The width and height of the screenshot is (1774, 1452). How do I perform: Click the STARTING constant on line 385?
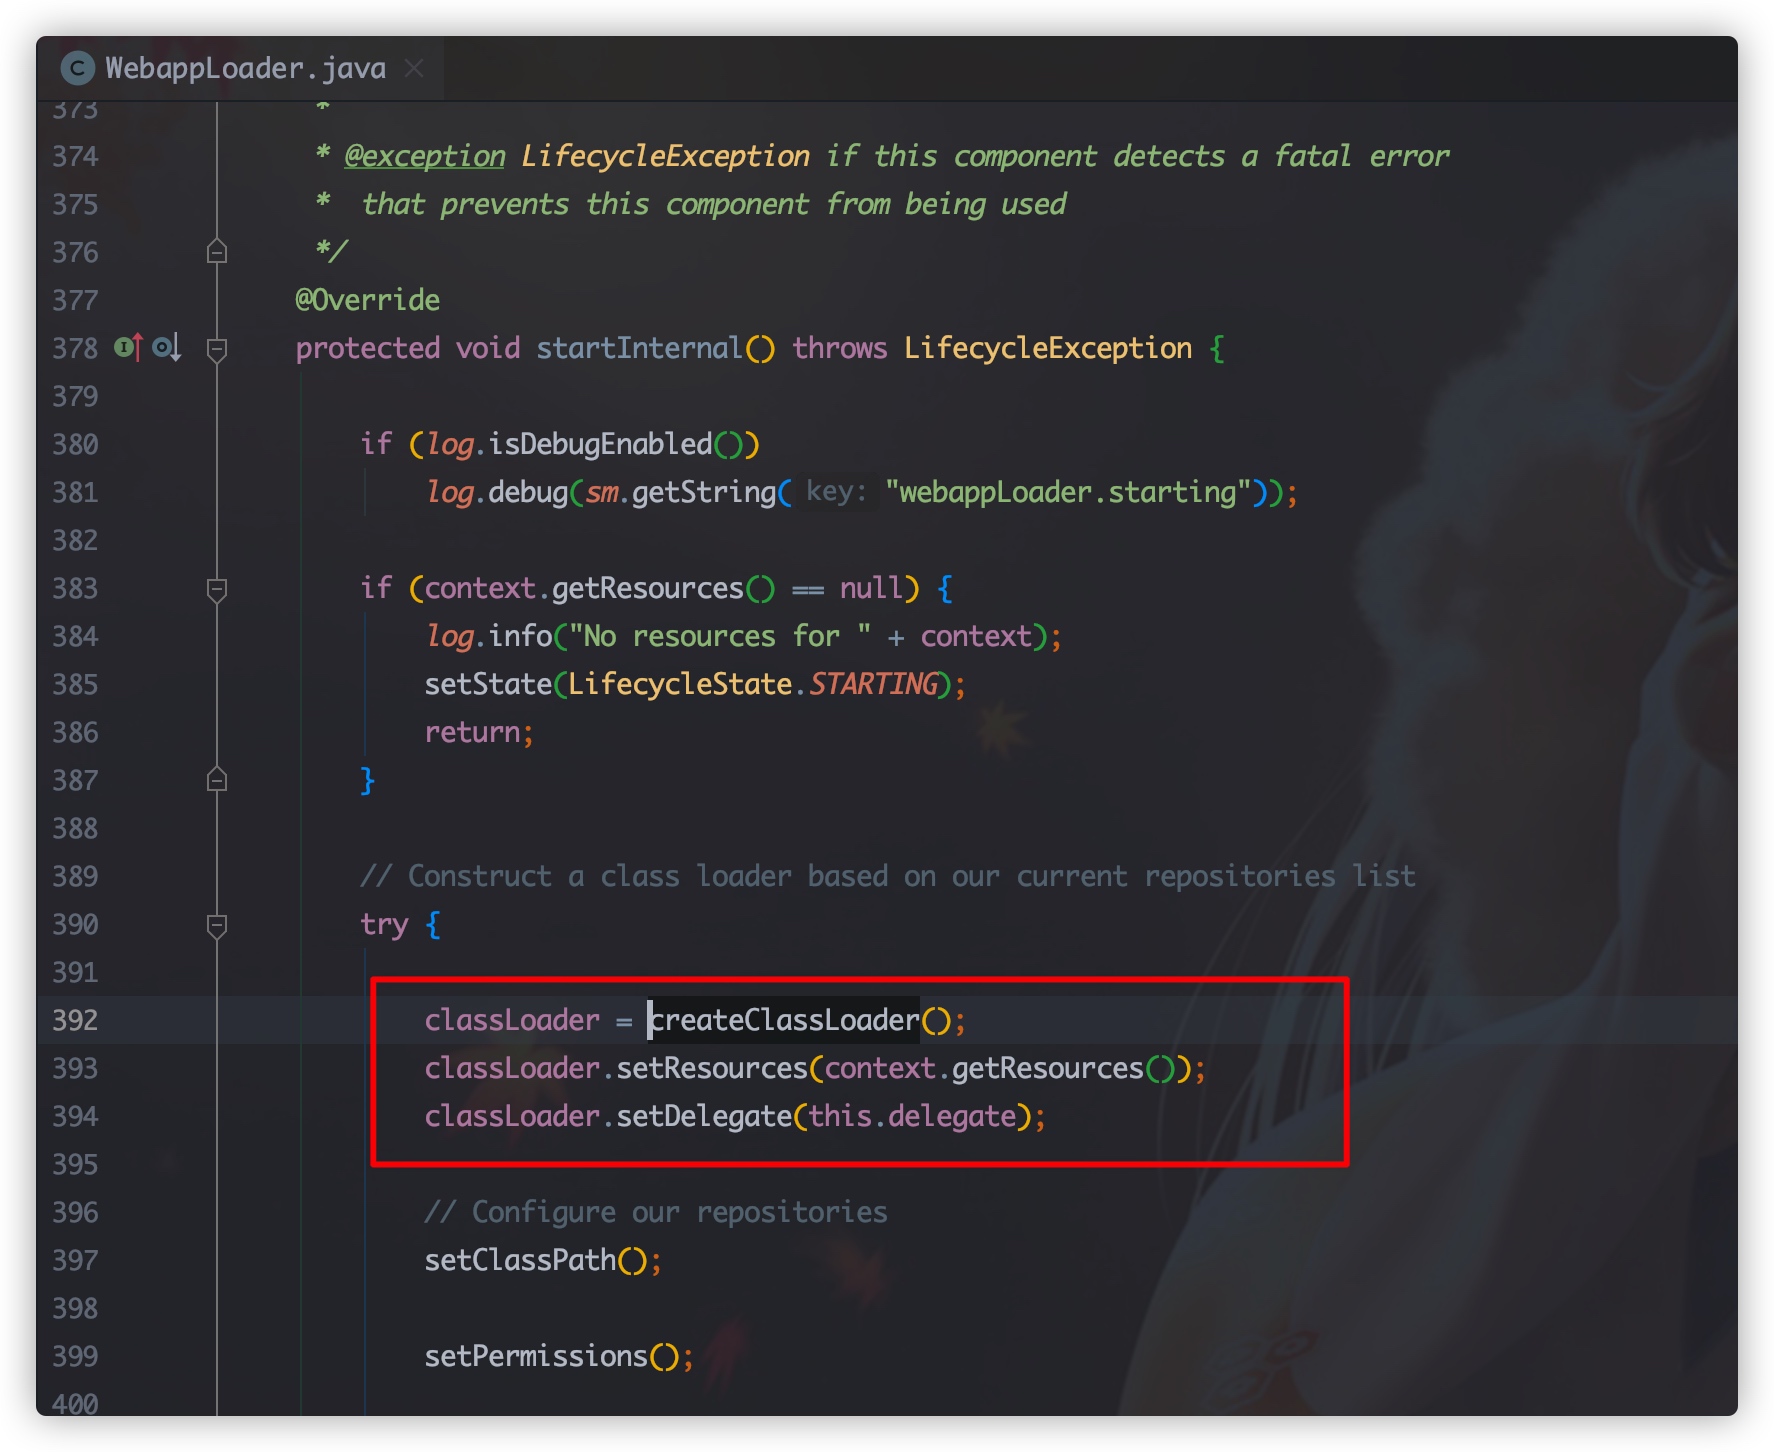pyautogui.click(x=873, y=684)
